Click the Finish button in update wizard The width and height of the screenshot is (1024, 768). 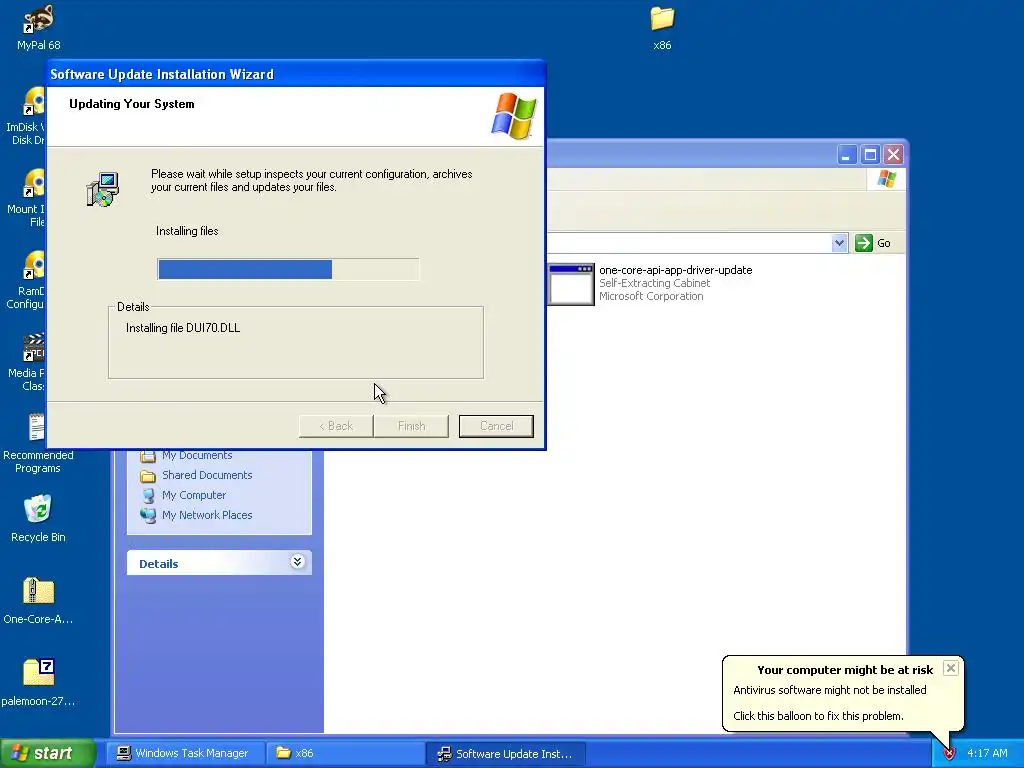(411, 426)
